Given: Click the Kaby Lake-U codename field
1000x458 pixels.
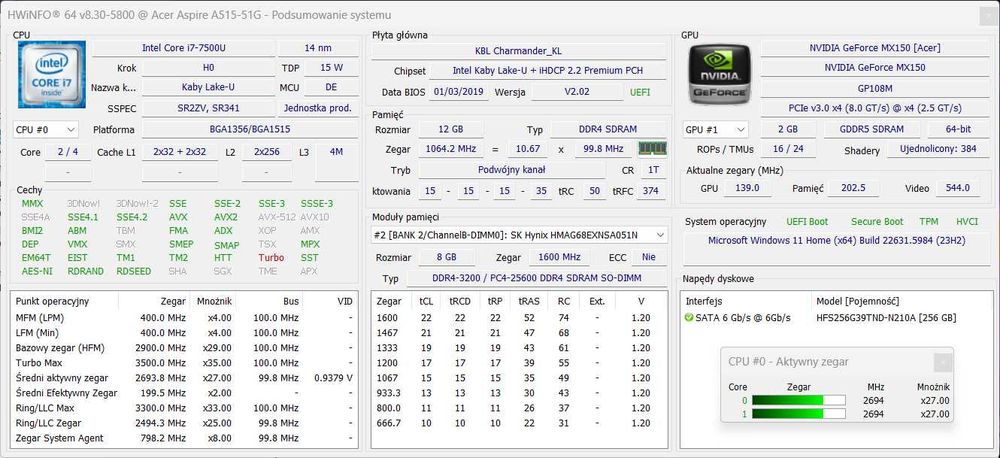Looking at the screenshot, I should point(208,87).
